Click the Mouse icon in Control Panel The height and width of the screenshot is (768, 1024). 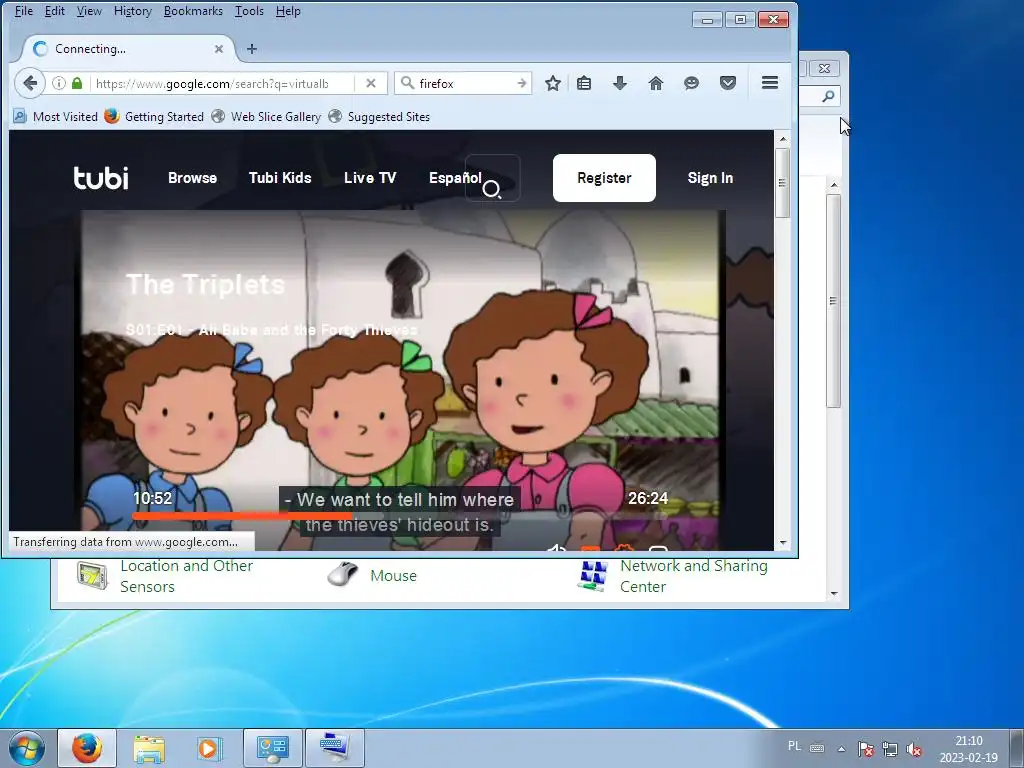[343, 575]
